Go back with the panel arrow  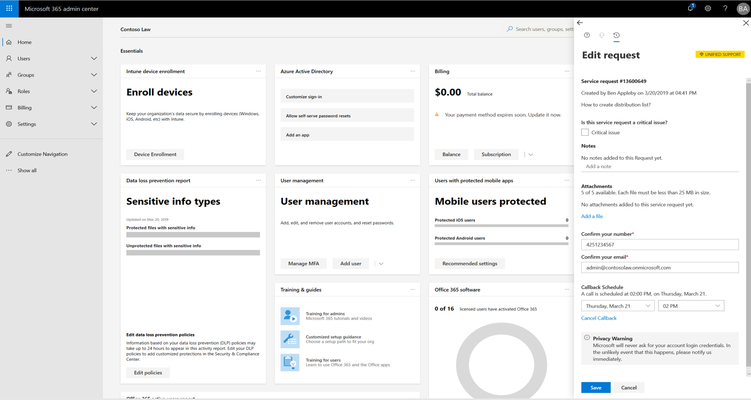(580, 23)
